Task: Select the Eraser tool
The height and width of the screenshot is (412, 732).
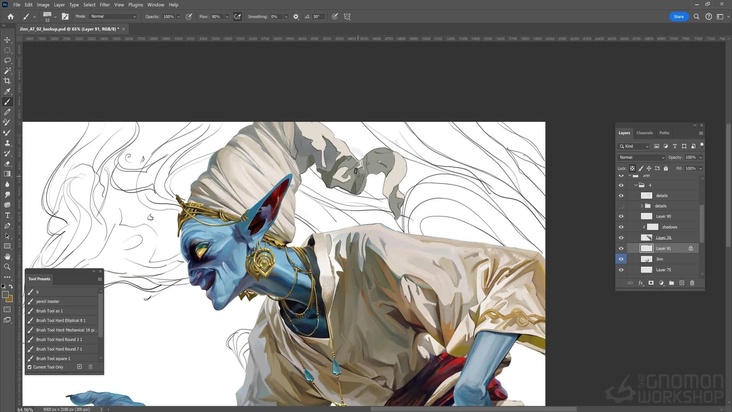Action: tap(7, 163)
